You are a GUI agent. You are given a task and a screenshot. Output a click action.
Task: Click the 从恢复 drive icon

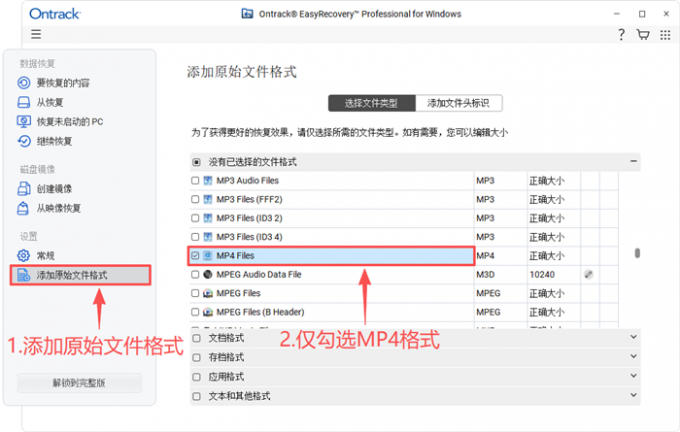[23, 102]
